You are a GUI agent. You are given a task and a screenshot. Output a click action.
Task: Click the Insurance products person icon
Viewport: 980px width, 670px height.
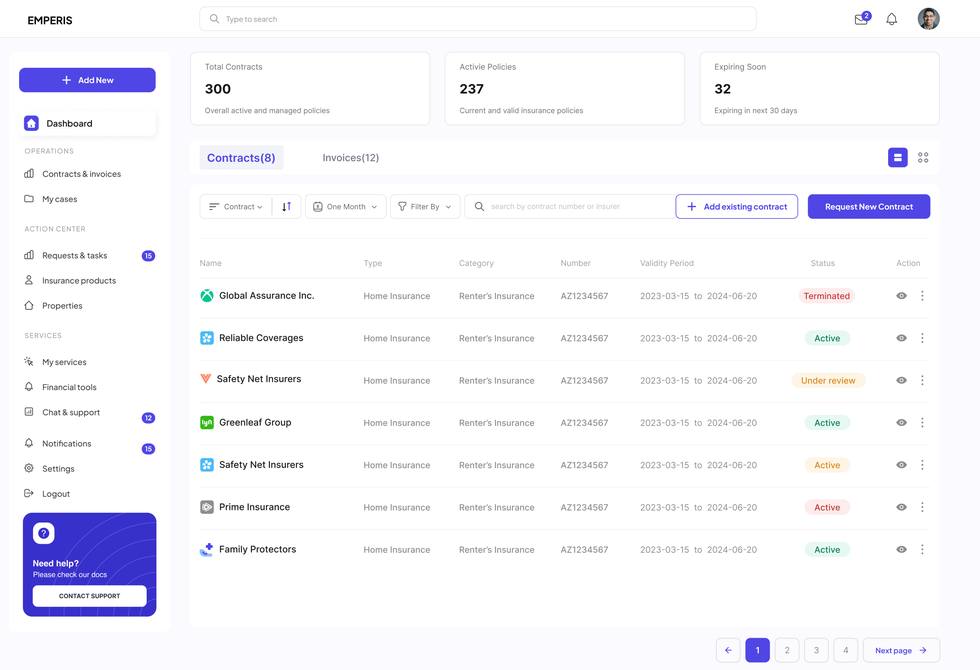point(29,280)
